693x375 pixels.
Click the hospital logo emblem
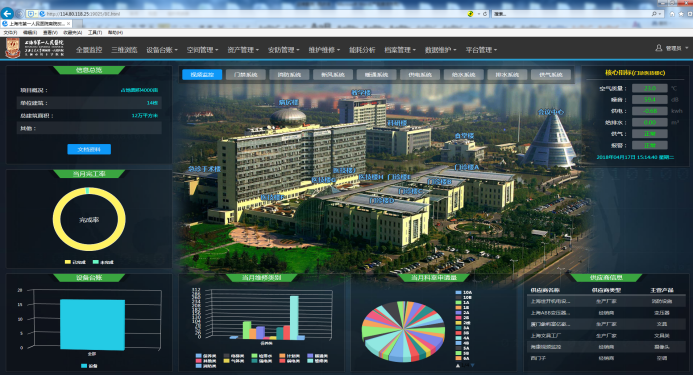(13, 49)
